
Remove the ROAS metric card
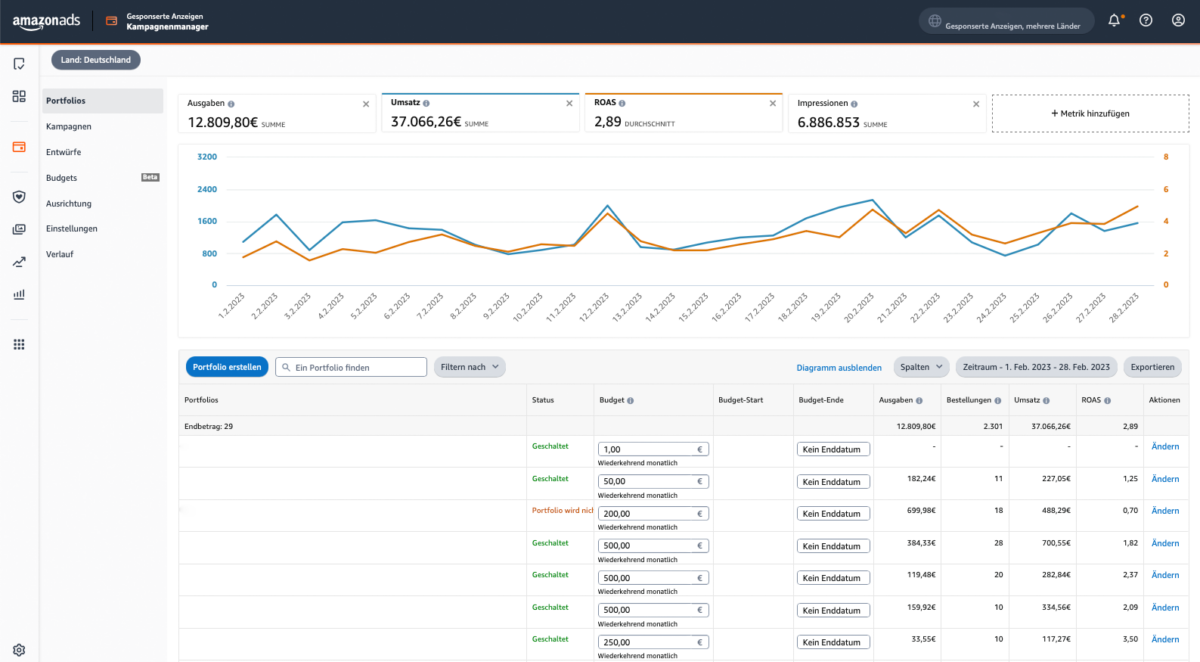(773, 103)
